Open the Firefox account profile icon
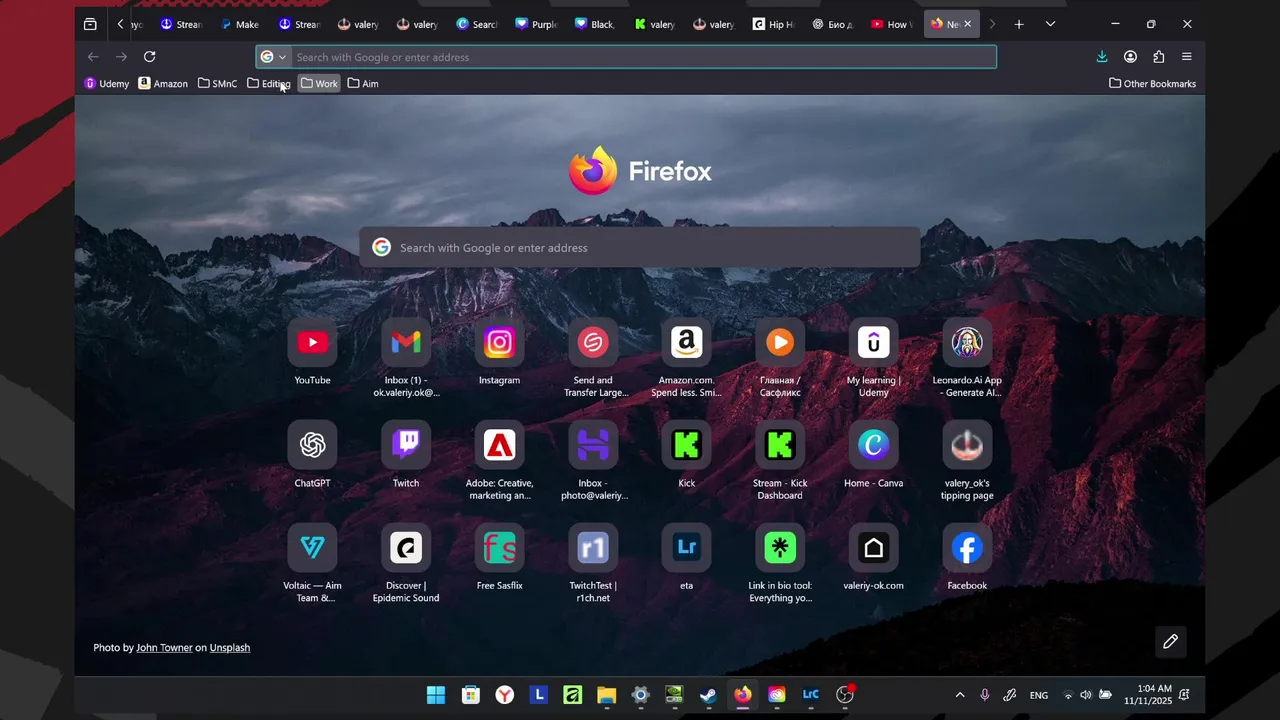The width and height of the screenshot is (1280, 720). [x=1130, y=57]
